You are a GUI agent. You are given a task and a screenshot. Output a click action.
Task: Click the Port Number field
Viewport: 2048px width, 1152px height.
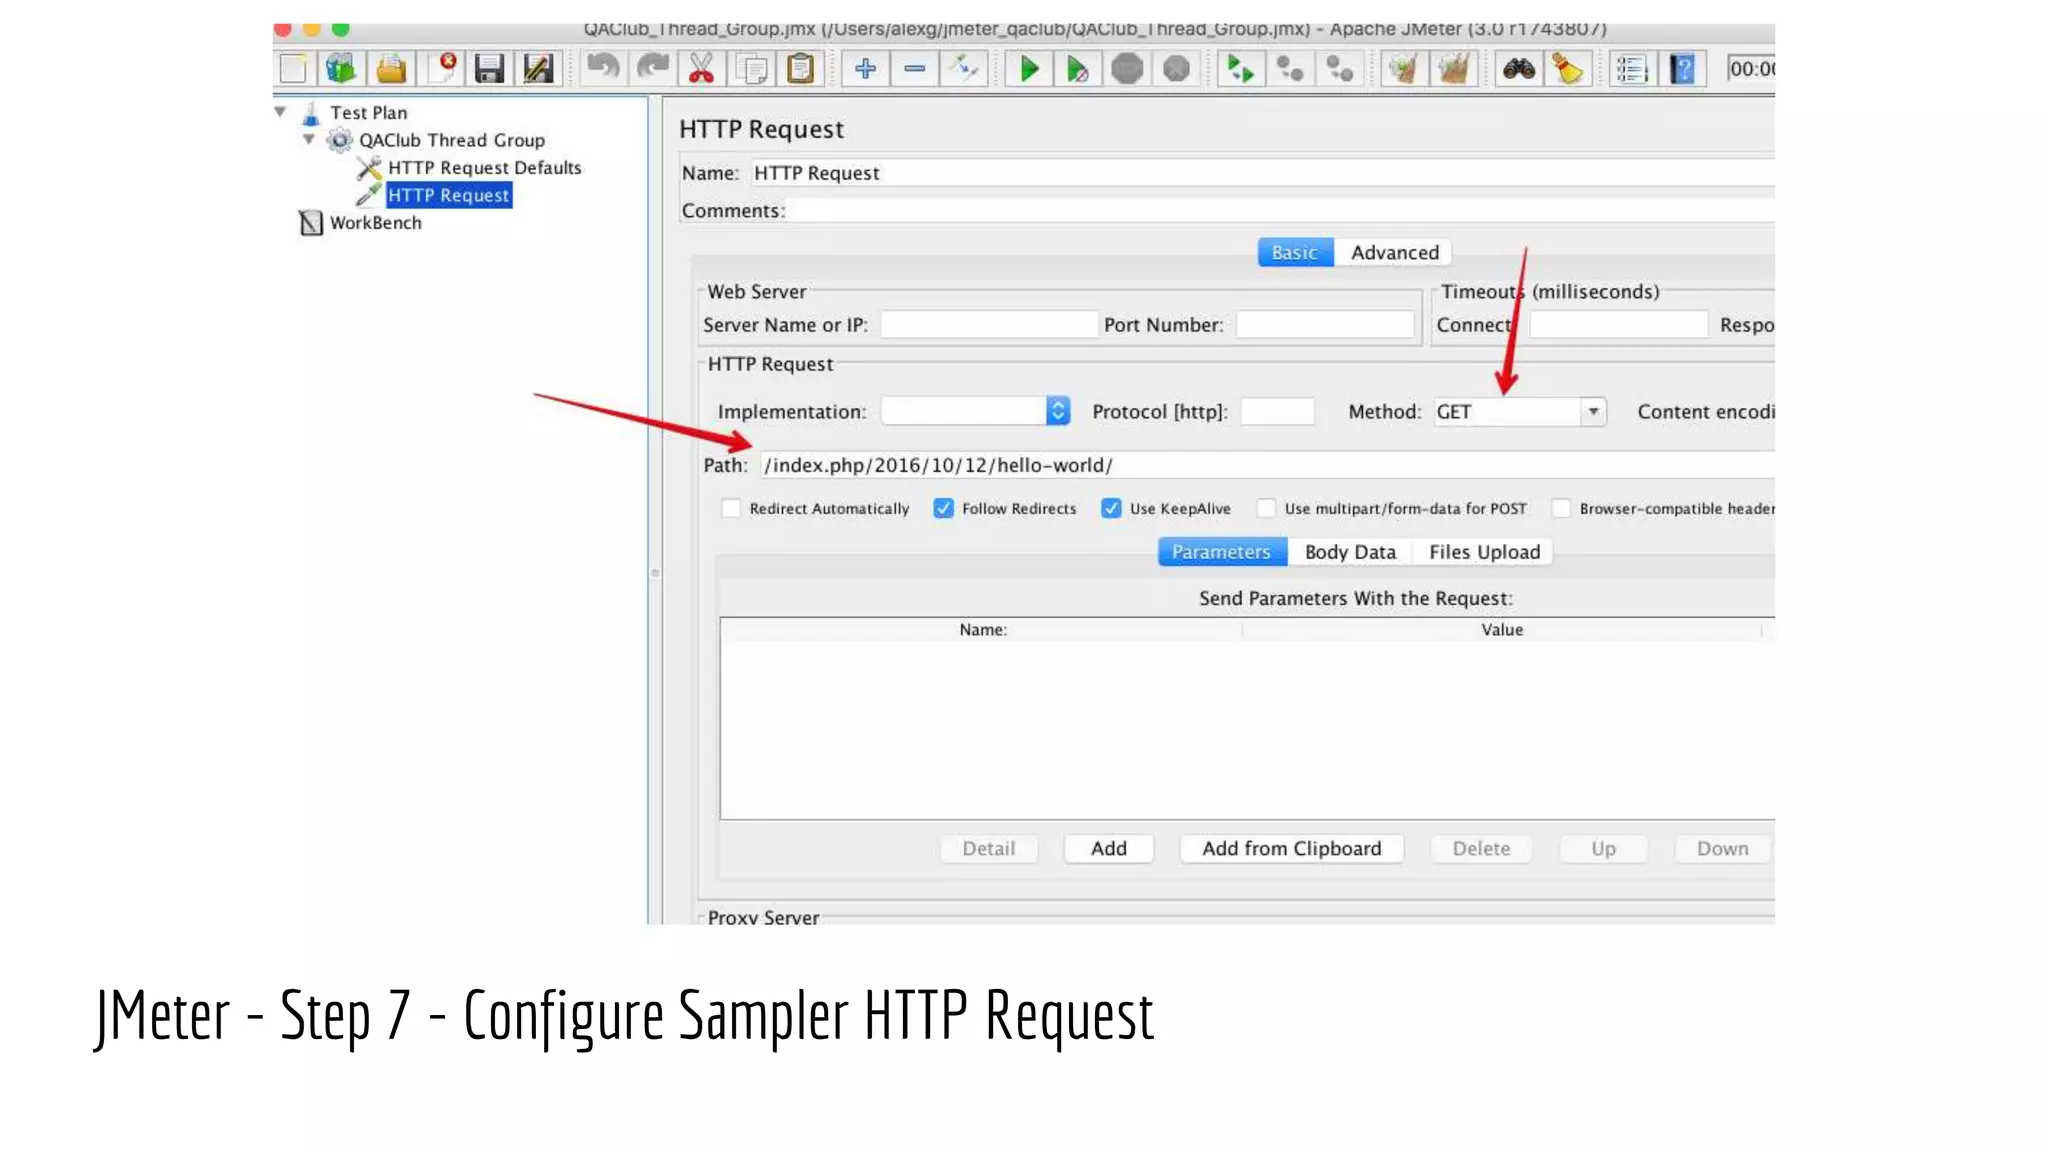[1325, 325]
